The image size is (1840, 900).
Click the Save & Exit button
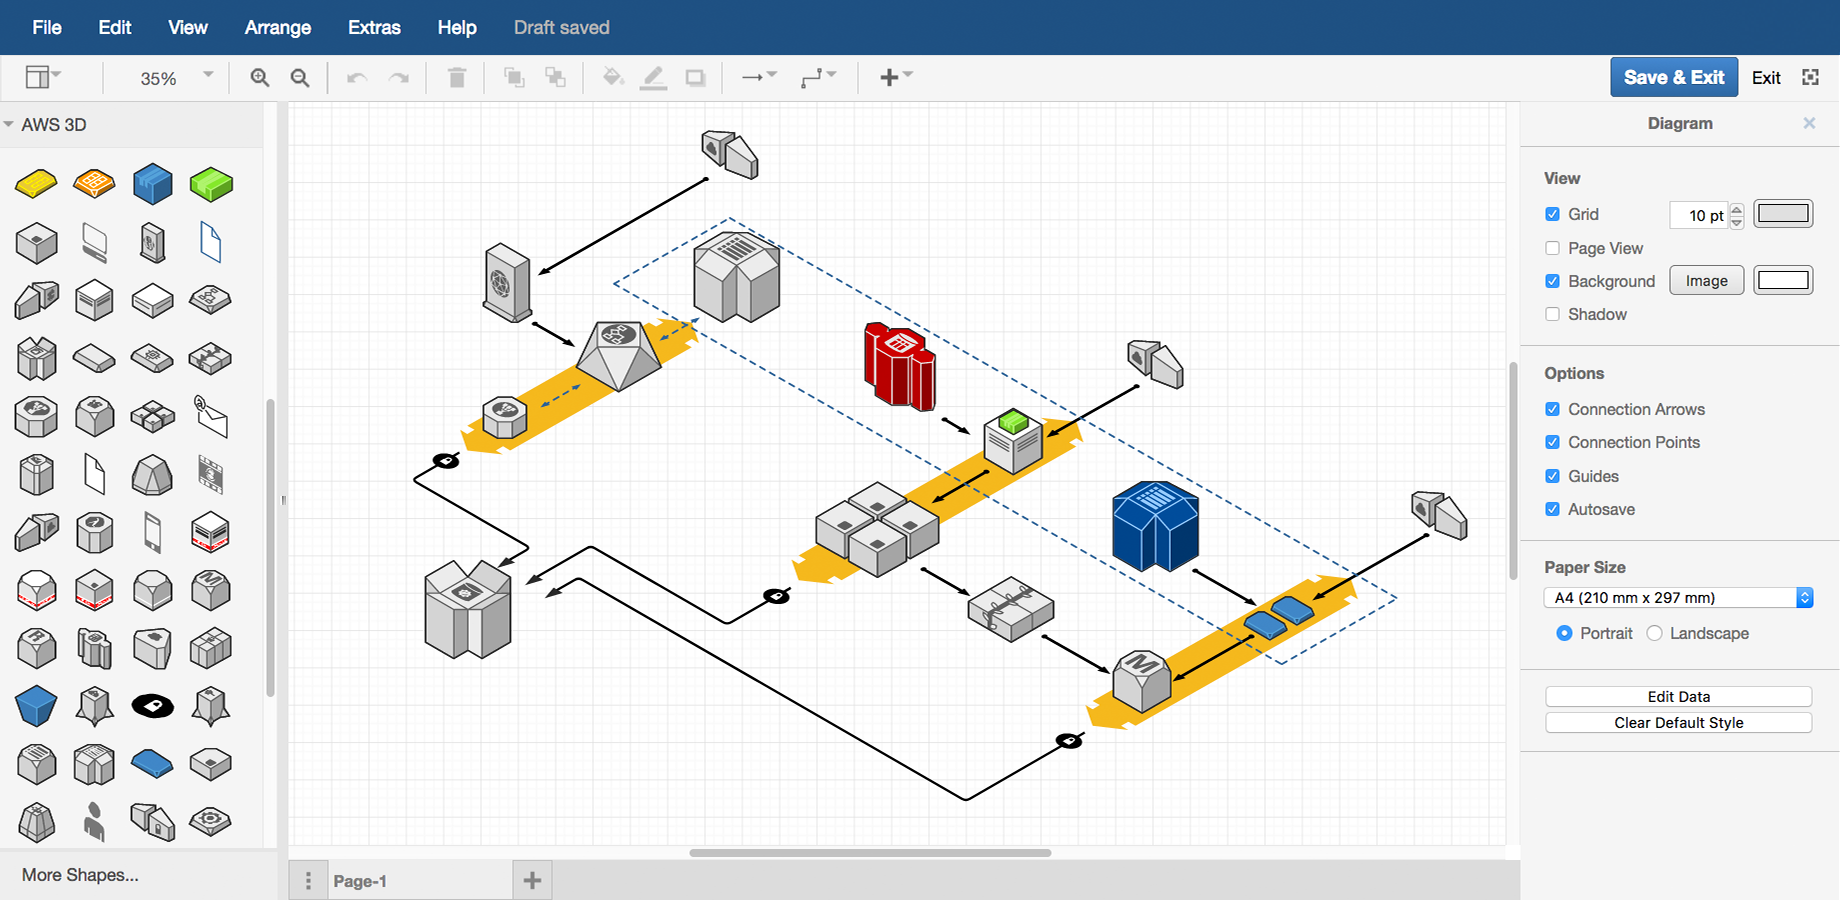pyautogui.click(x=1673, y=77)
